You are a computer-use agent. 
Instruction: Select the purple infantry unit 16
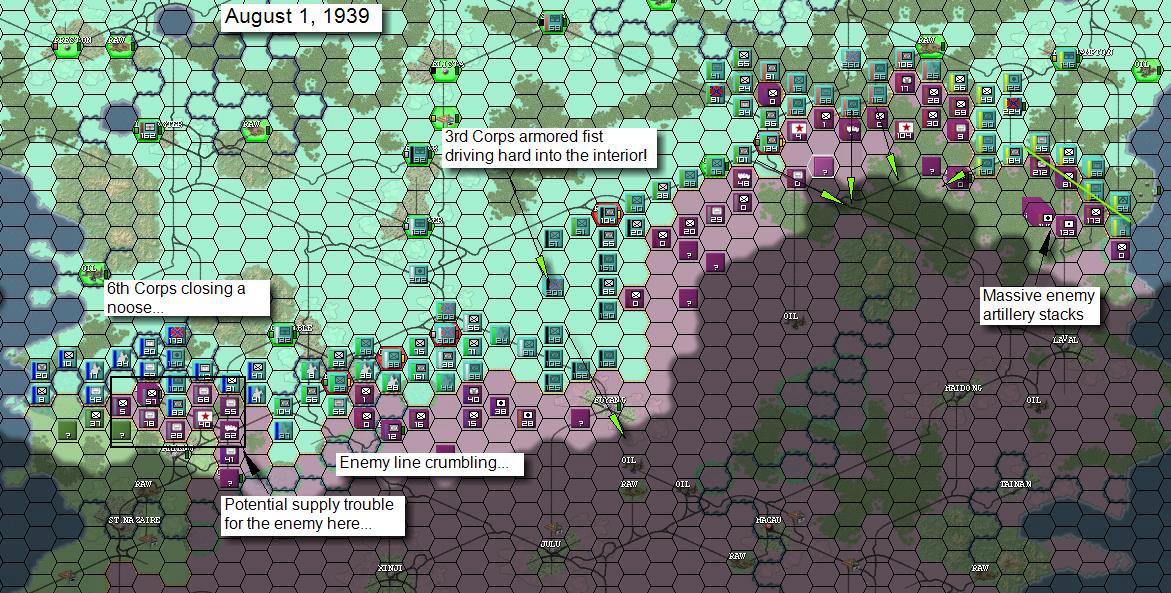(419, 419)
